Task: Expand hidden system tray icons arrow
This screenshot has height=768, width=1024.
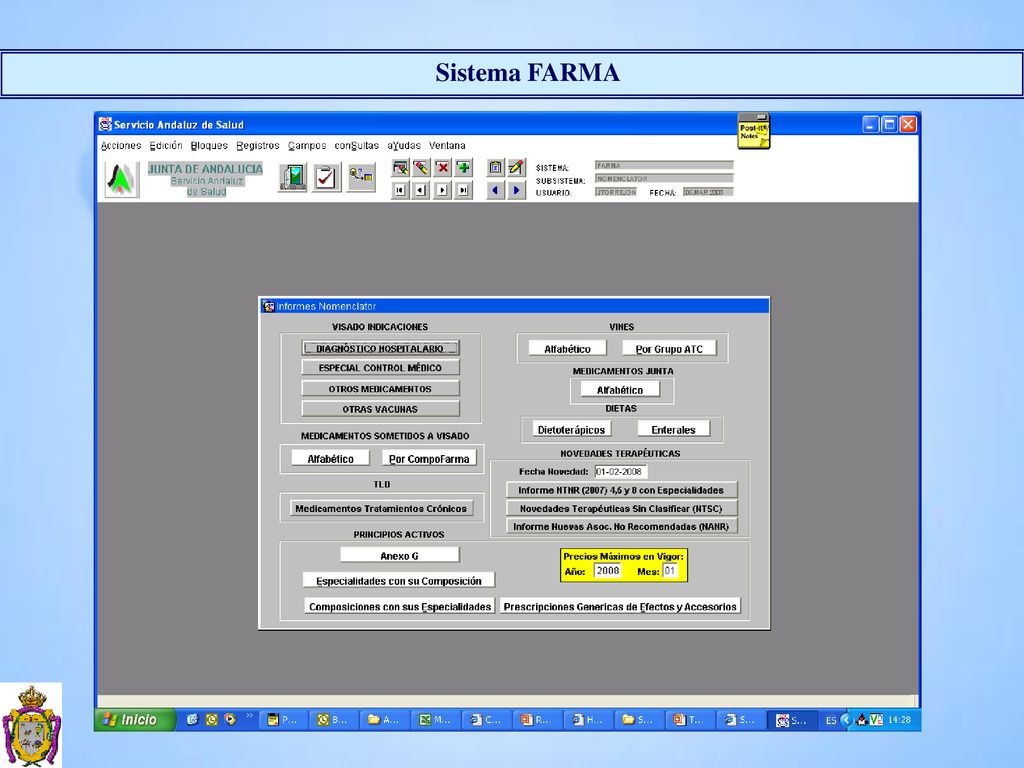Action: pos(846,720)
